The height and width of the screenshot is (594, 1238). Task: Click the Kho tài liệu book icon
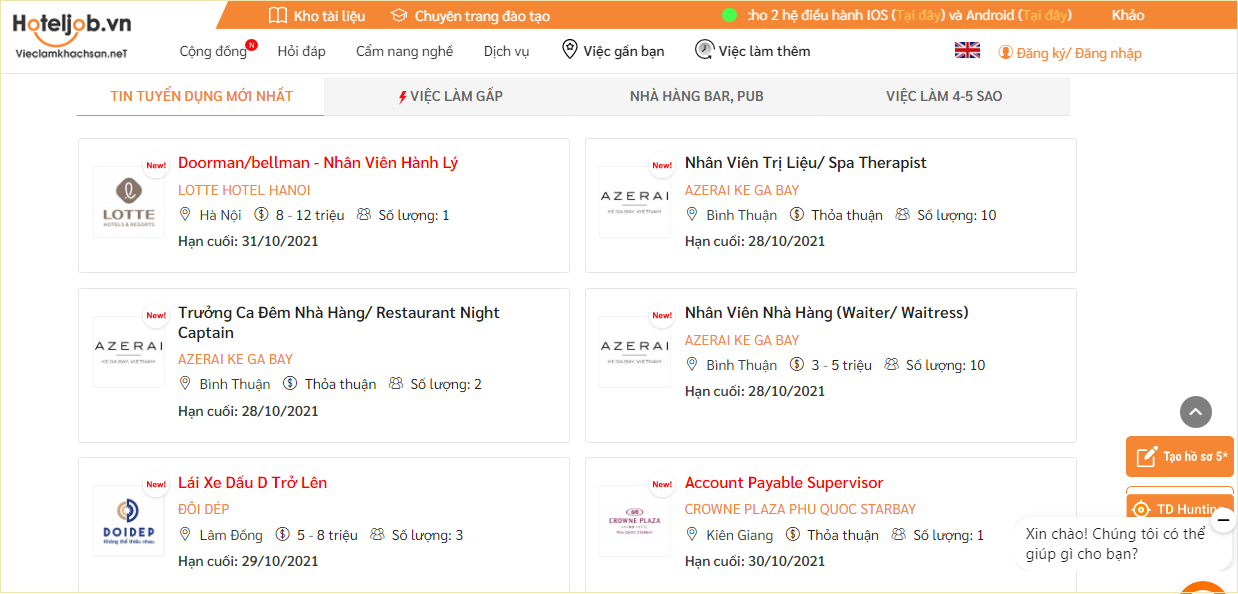[x=278, y=15]
